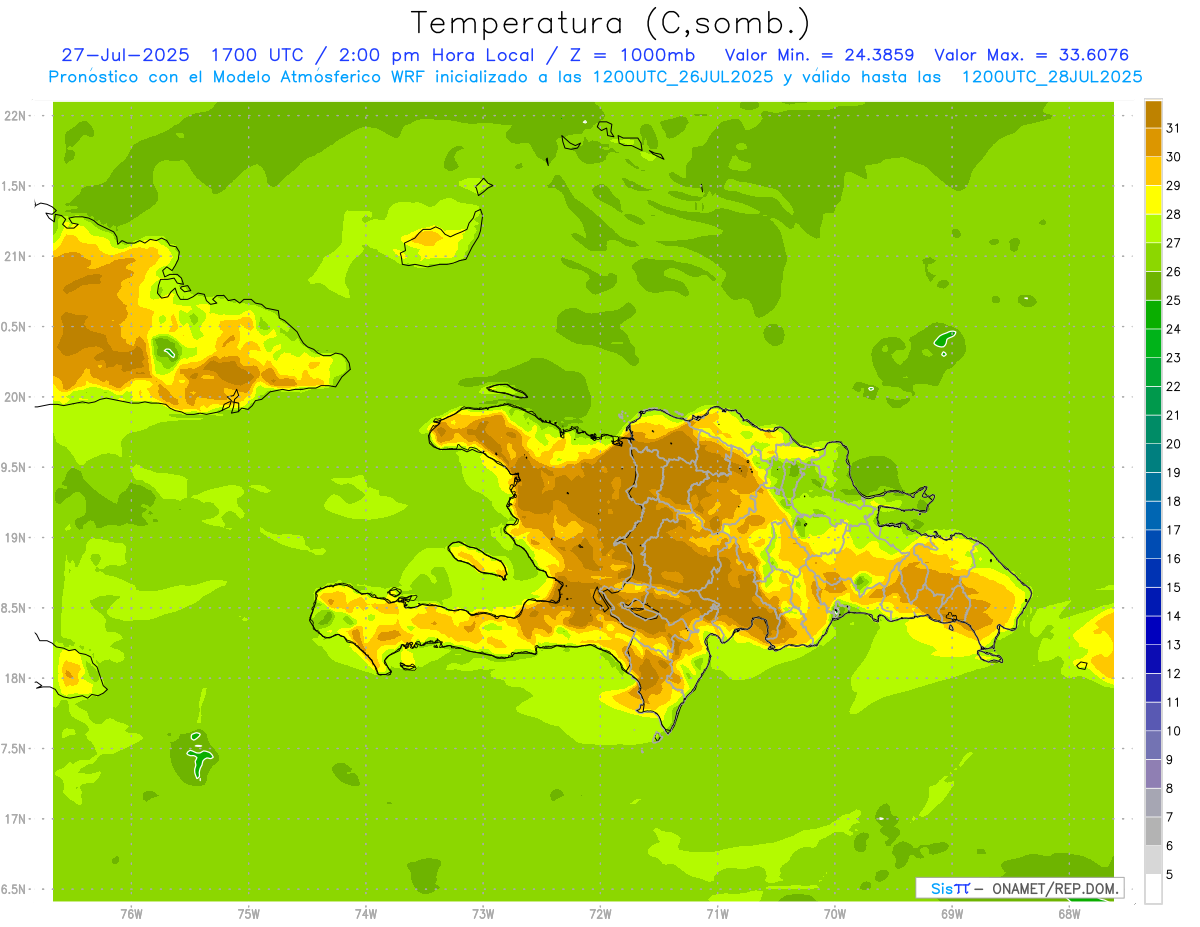Select the "Z = 1000mb" level text
The height and width of the screenshot is (927, 1200).
[632, 55]
